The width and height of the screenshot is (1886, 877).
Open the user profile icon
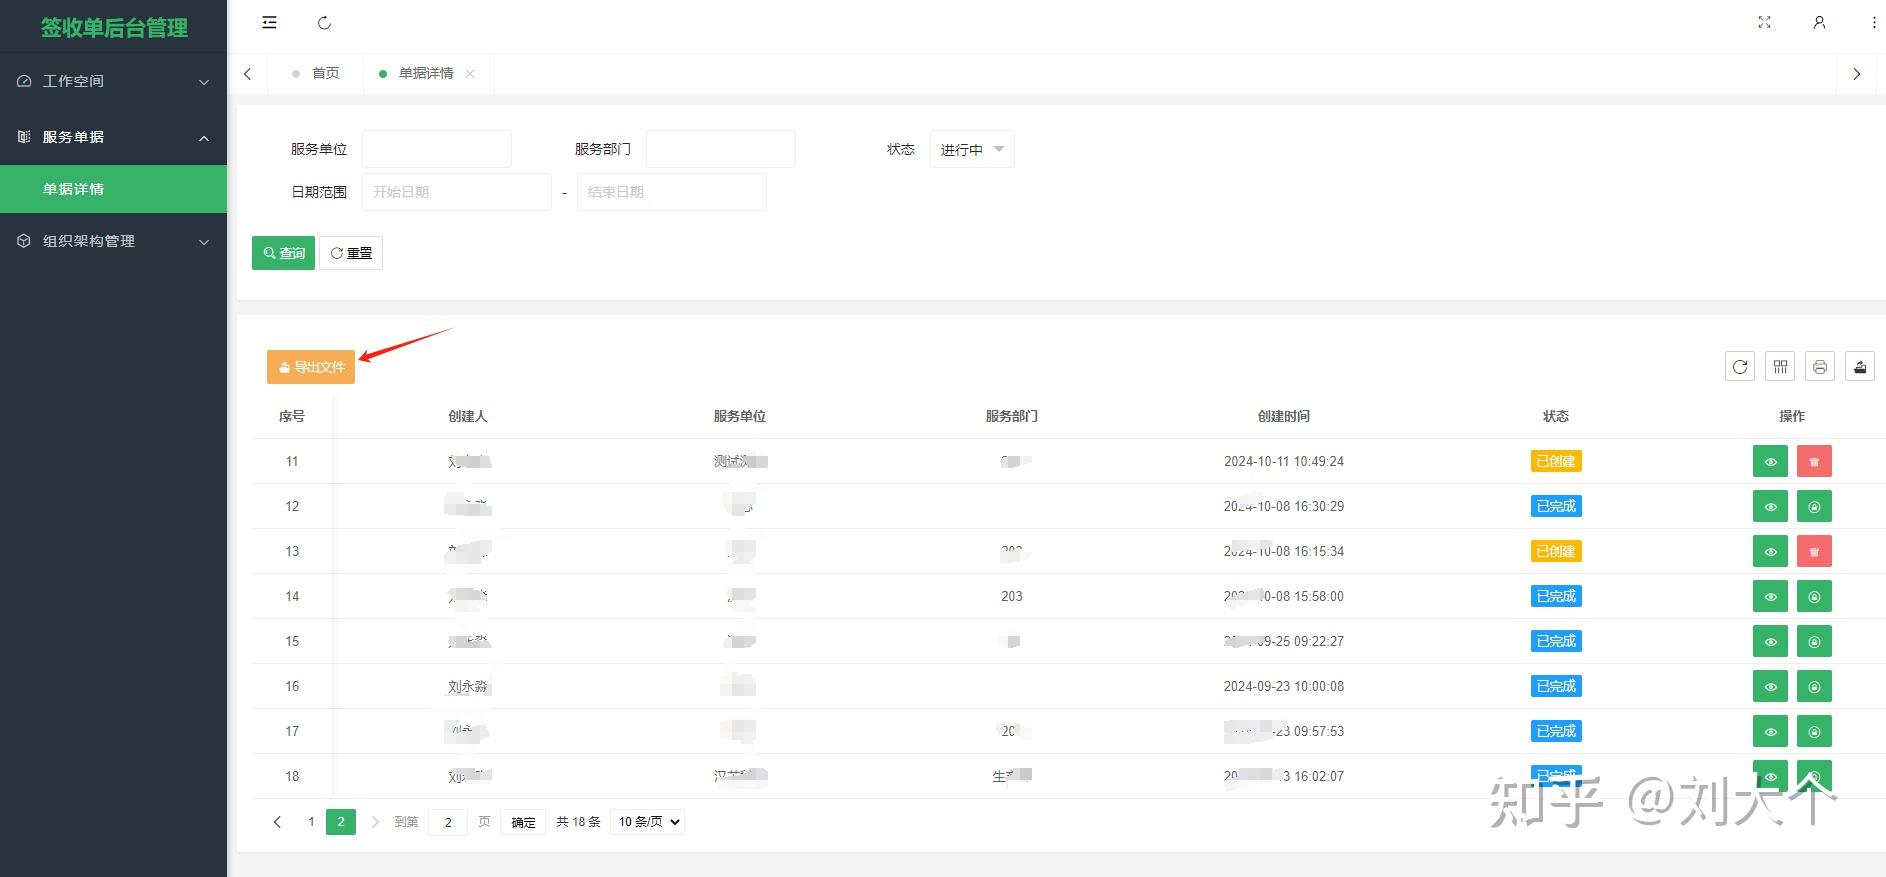(x=1819, y=22)
